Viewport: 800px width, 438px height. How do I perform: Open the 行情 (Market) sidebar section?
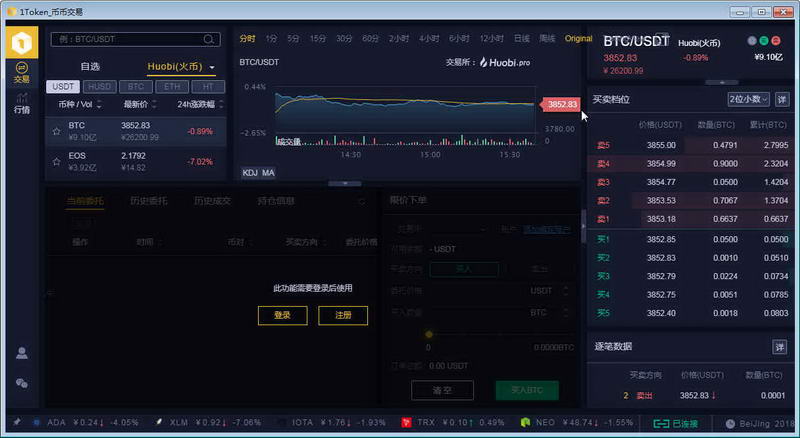pos(21,102)
